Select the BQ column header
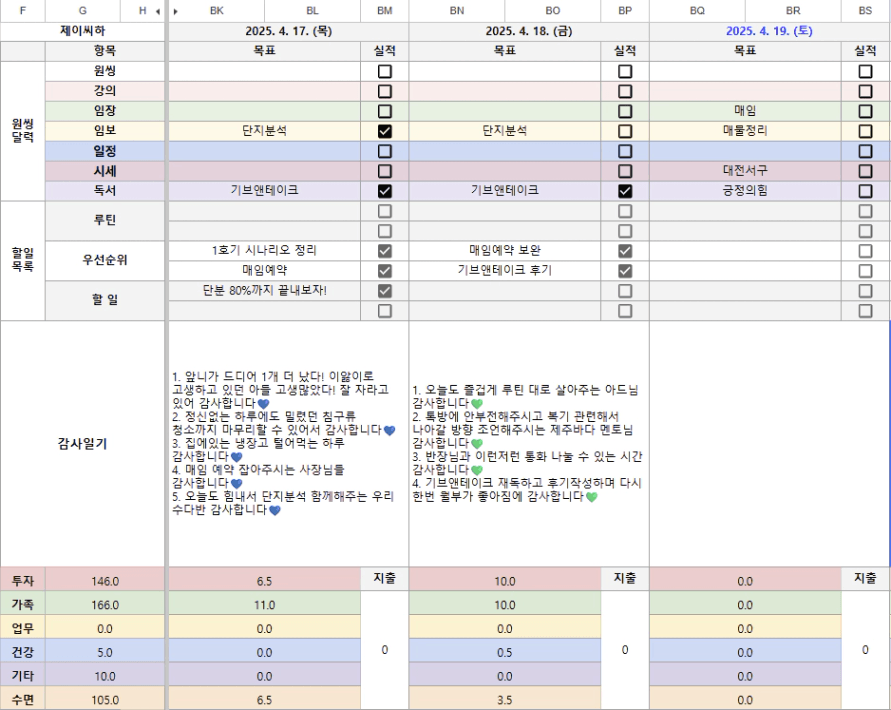Viewport: 891px width, 710px height. pyautogui.click(x=697, y=11)
